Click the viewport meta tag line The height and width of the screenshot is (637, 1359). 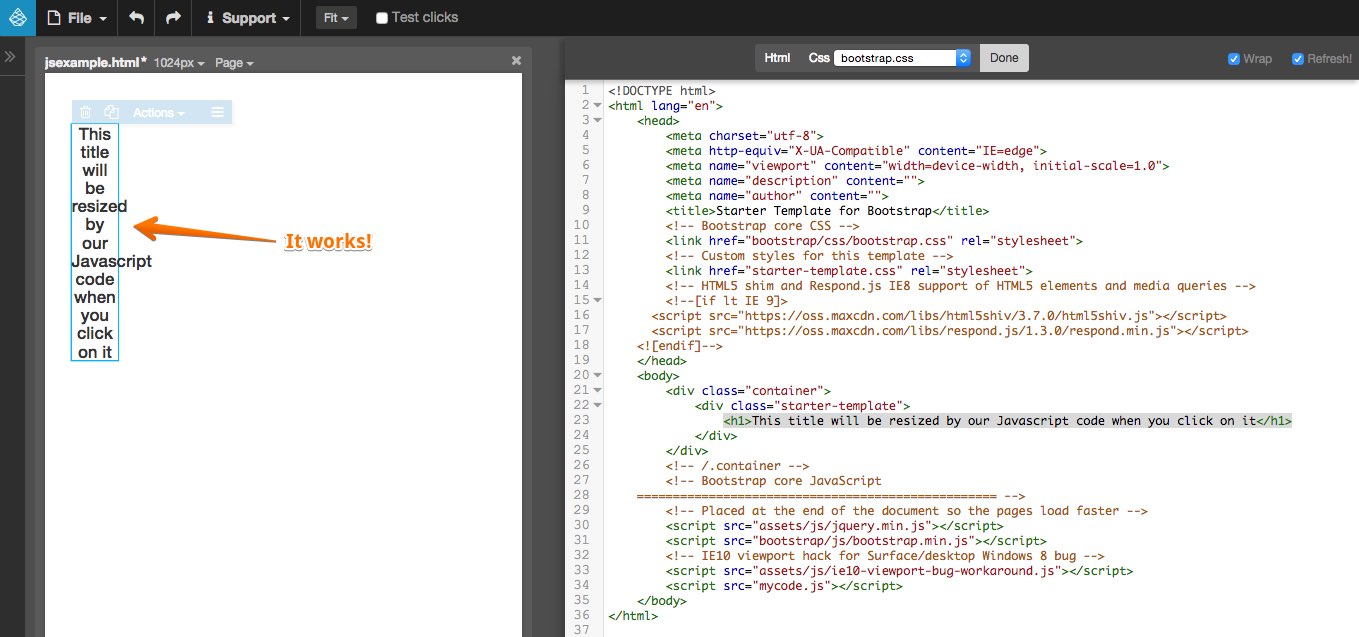tap(917, 165)
